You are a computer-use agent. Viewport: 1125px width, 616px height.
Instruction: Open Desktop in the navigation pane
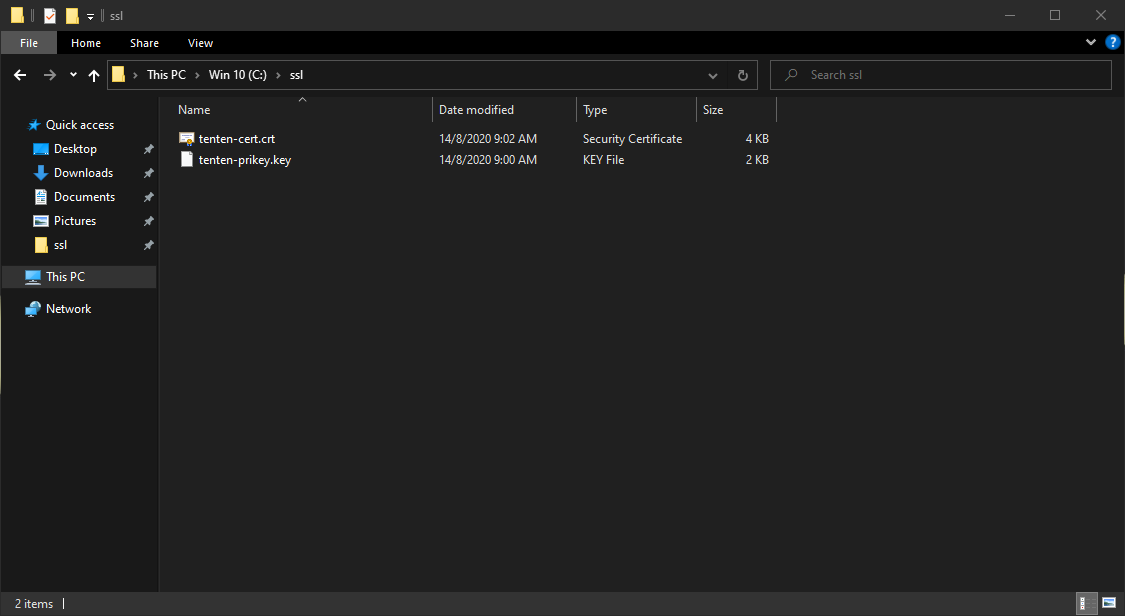coord(75,148)
